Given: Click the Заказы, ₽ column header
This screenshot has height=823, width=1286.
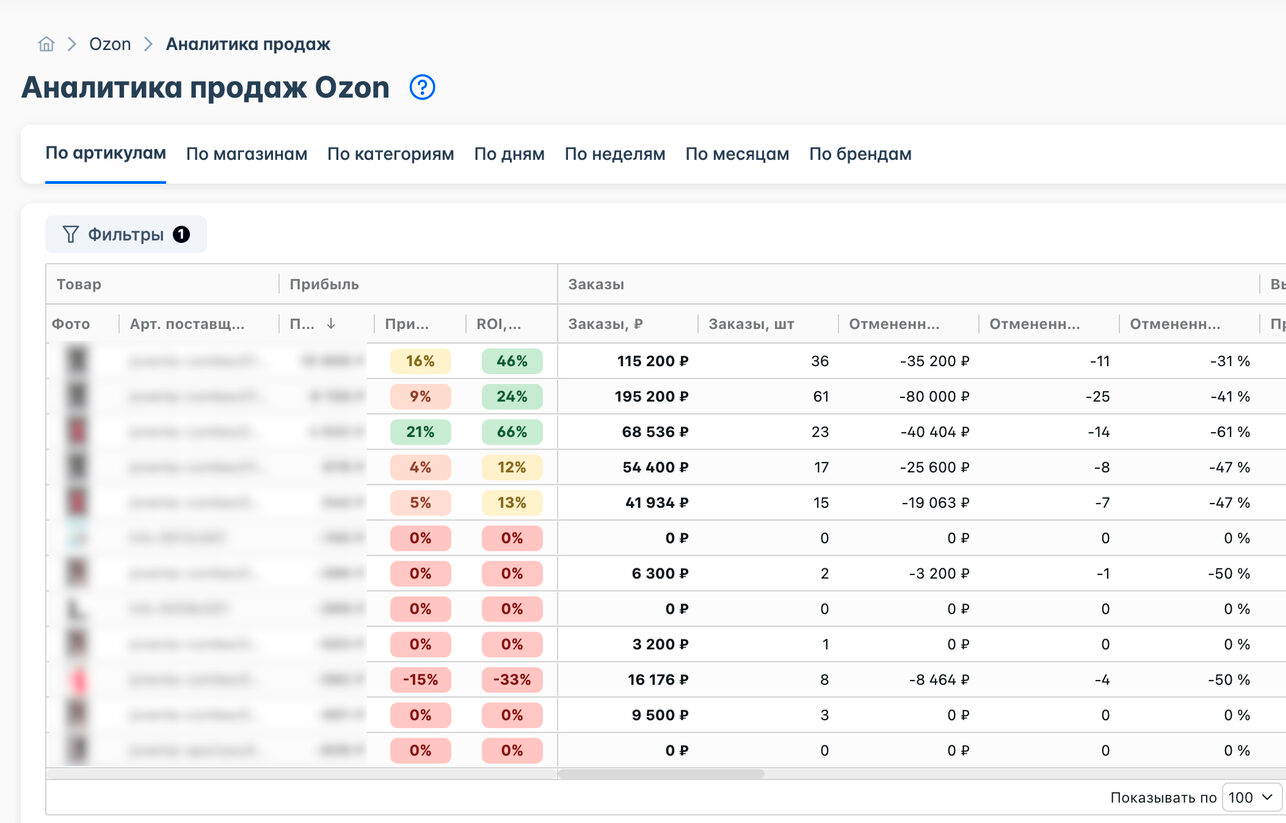Looking at the screenshot, I should point(628,324).
